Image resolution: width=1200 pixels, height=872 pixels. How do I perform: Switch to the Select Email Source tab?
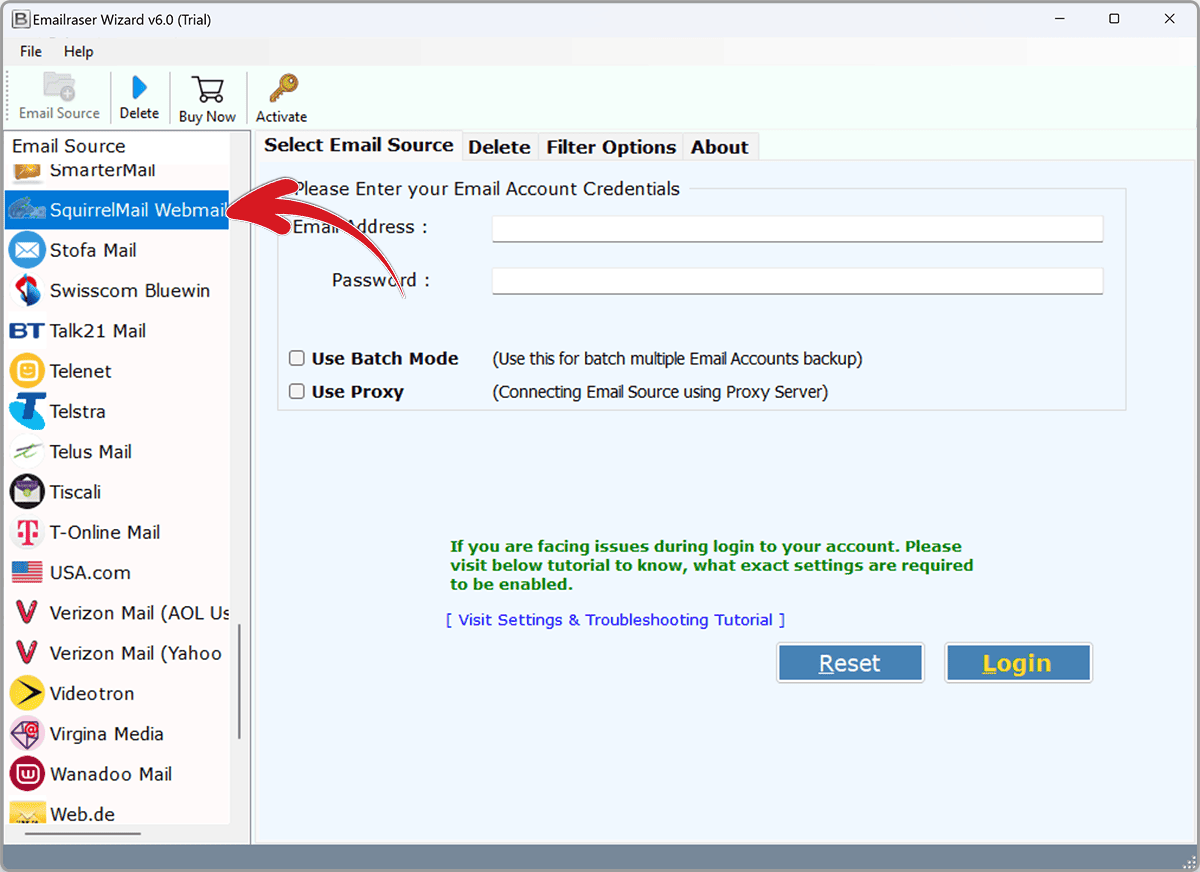(358, 146)
